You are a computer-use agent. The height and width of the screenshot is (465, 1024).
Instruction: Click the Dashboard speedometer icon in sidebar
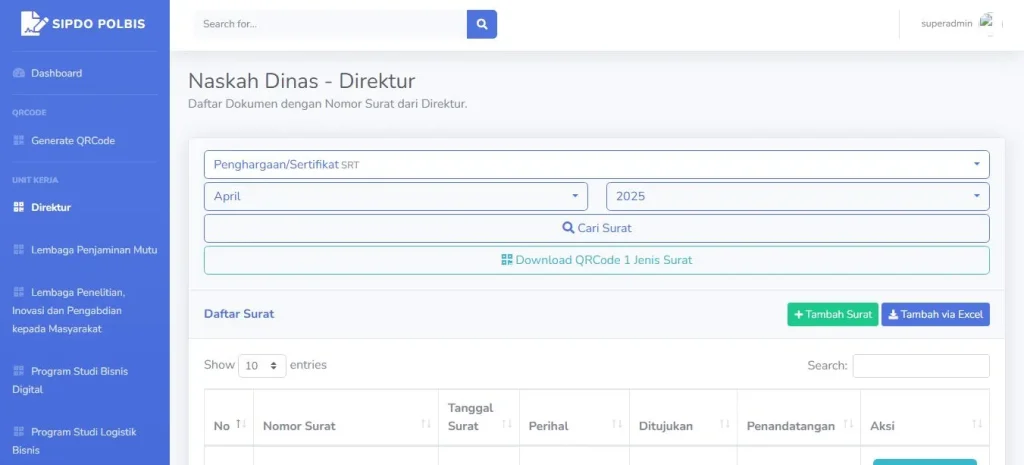18,73
